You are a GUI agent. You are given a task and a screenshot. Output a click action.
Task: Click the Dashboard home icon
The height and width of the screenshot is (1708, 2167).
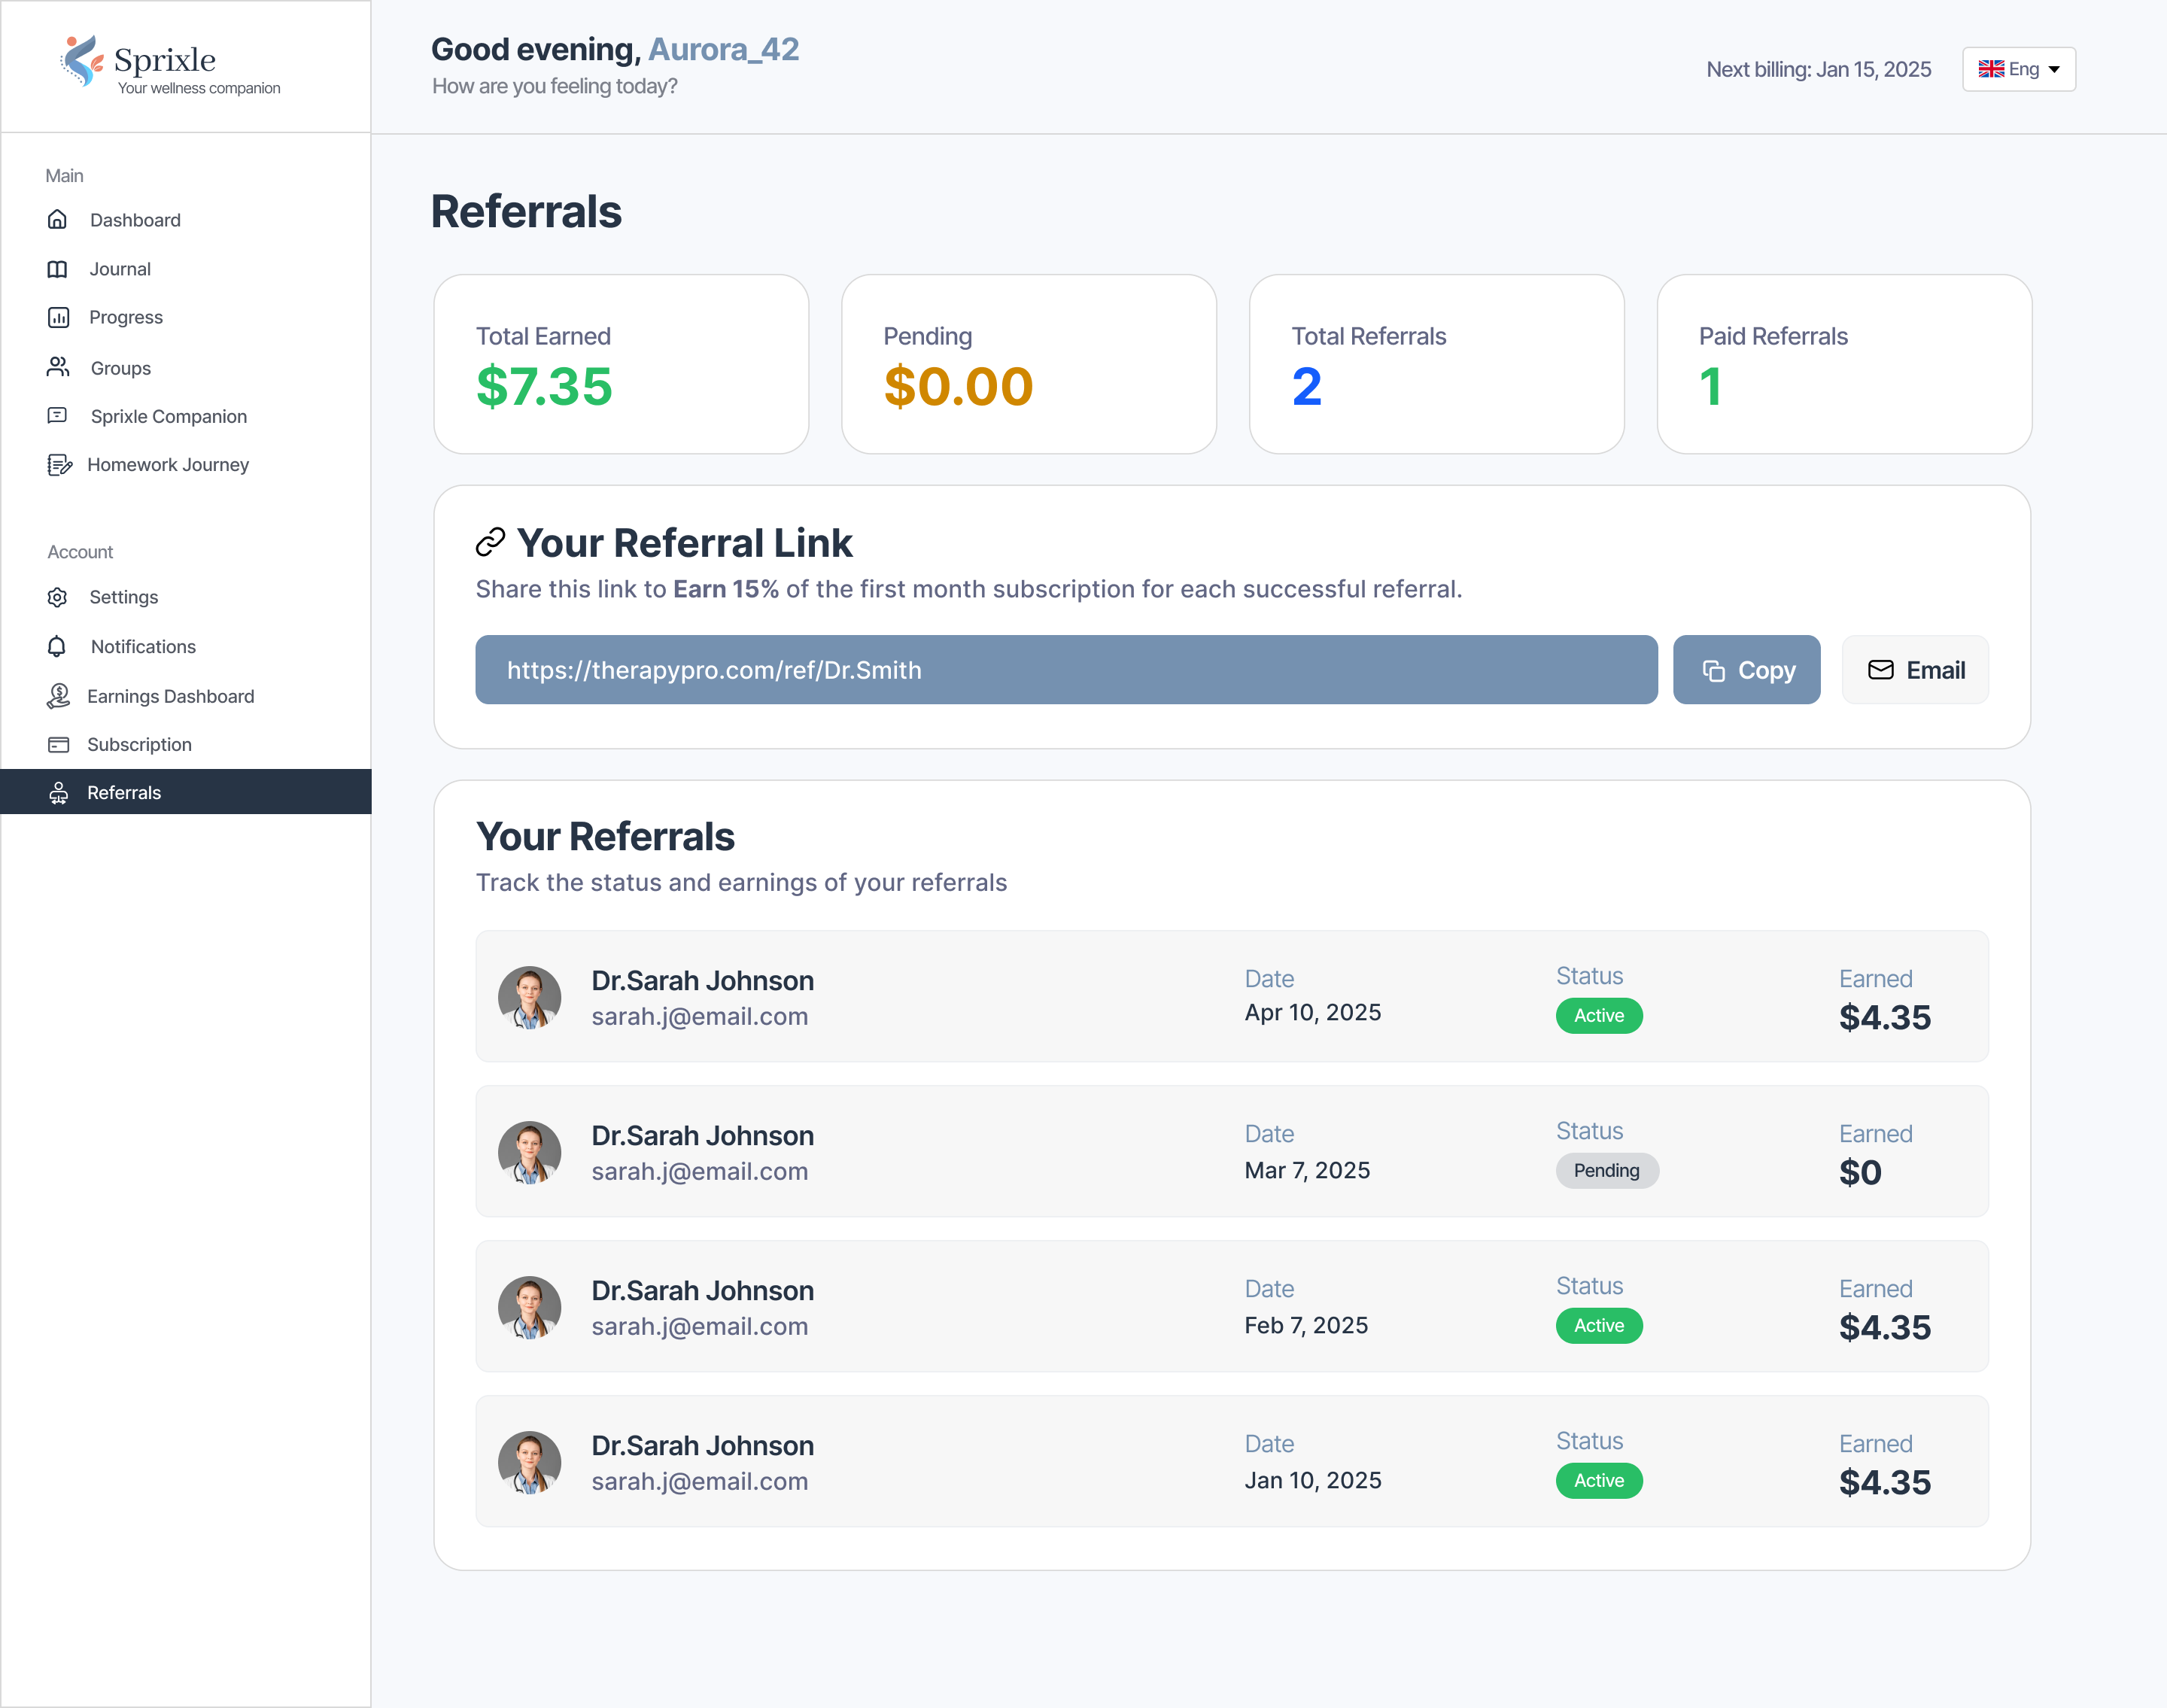[x=57, y=220]
